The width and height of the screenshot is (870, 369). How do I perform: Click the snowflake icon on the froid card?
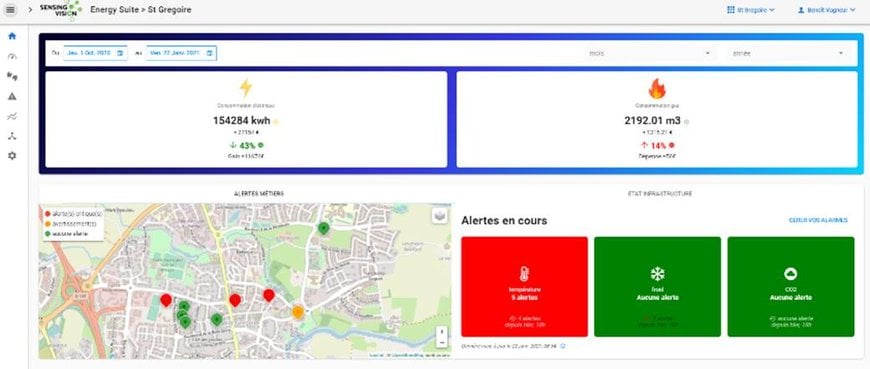click(657, 274)
